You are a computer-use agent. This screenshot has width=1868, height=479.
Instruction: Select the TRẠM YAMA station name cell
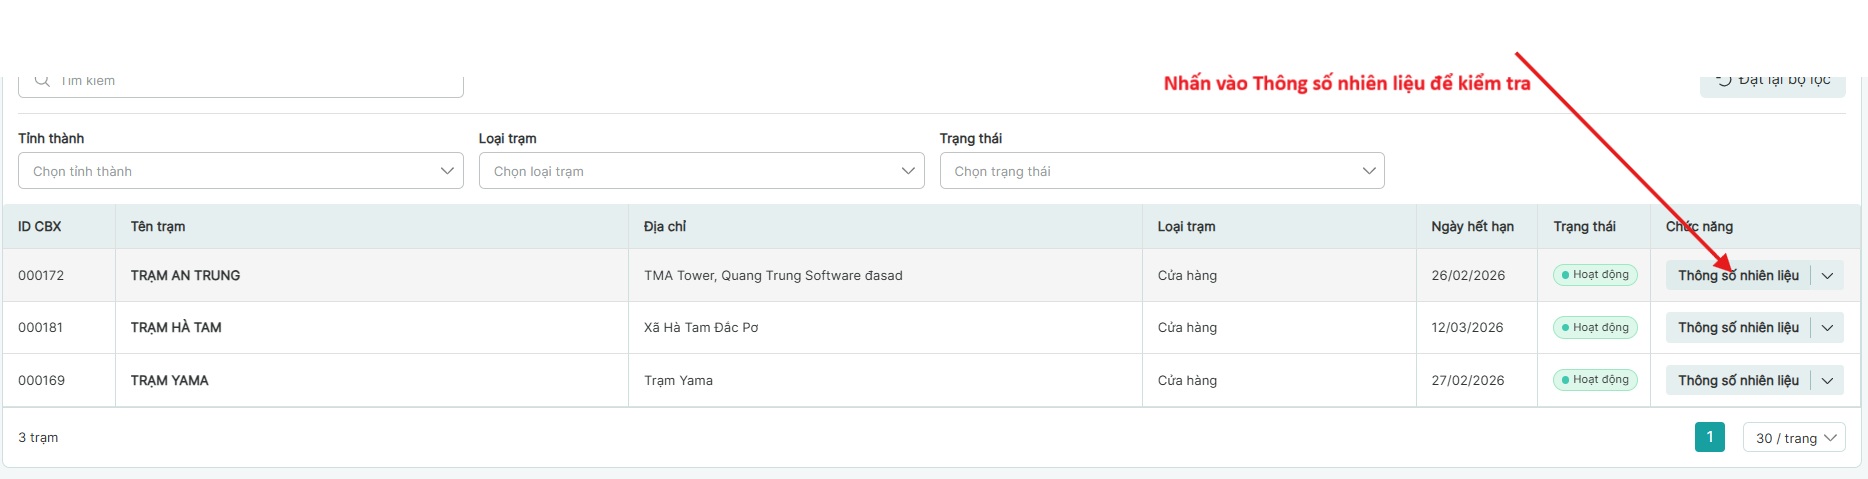[x=170, y=381]
